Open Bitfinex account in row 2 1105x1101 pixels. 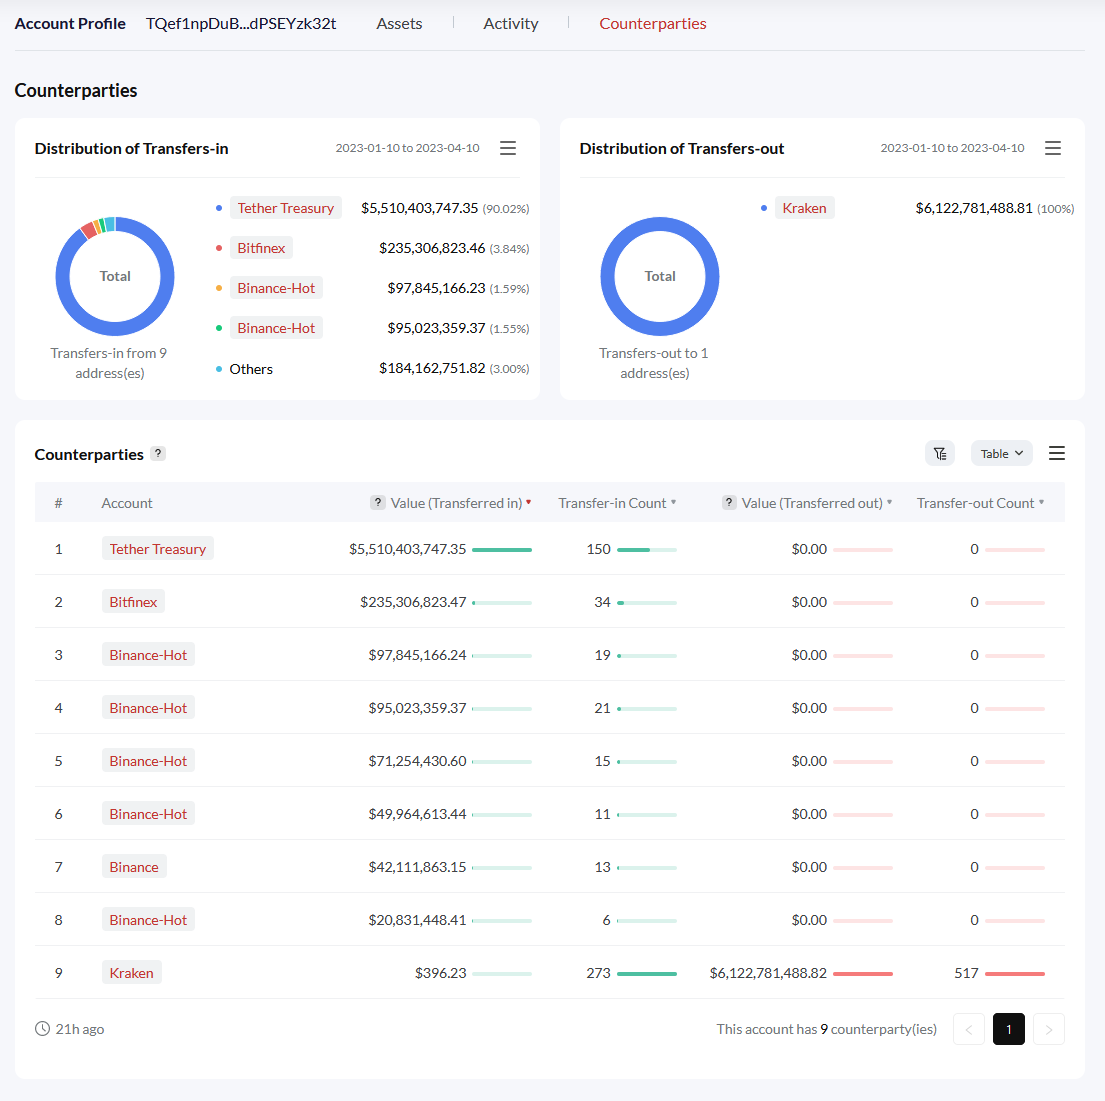click(x=133, y=601)
